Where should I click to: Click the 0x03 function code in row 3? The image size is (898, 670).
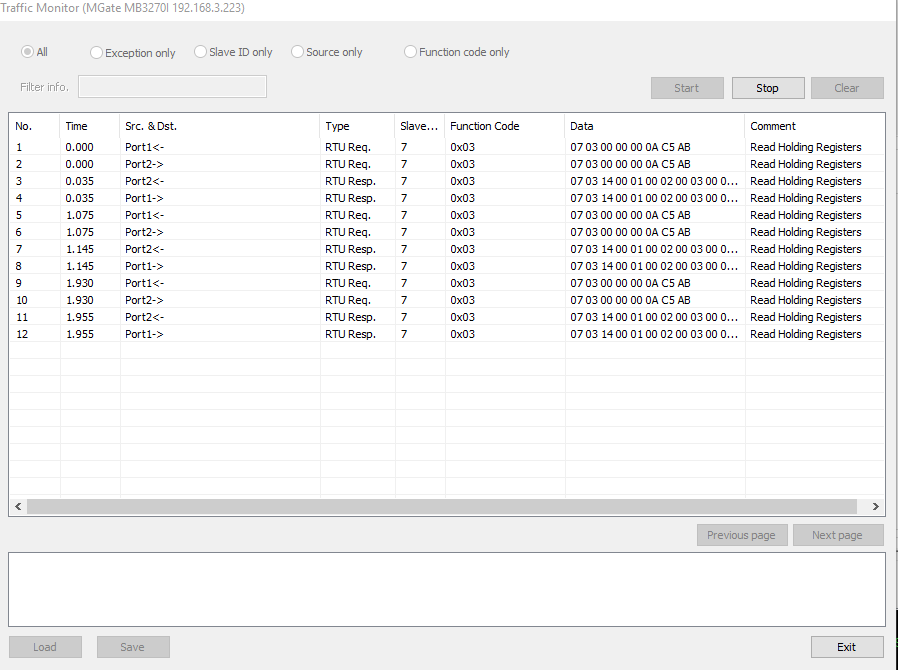(x=462, y=181)
